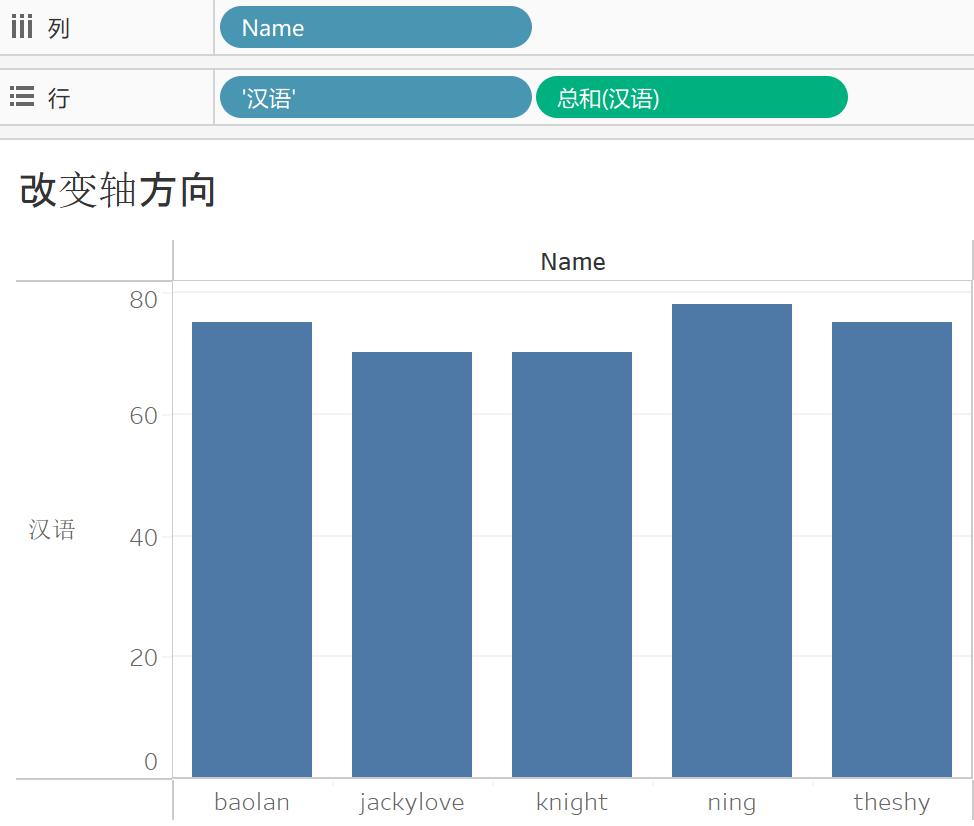974x826 pixels.
Task: Click the 列 columns shelf label
Action: [x=59, y=28]
